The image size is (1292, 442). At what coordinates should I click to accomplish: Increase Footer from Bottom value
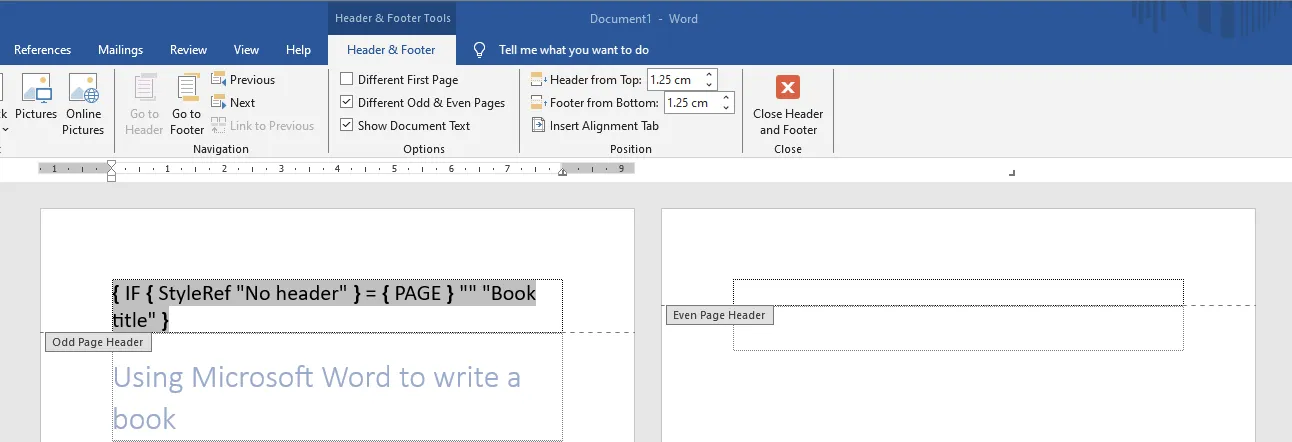point(727,98)
